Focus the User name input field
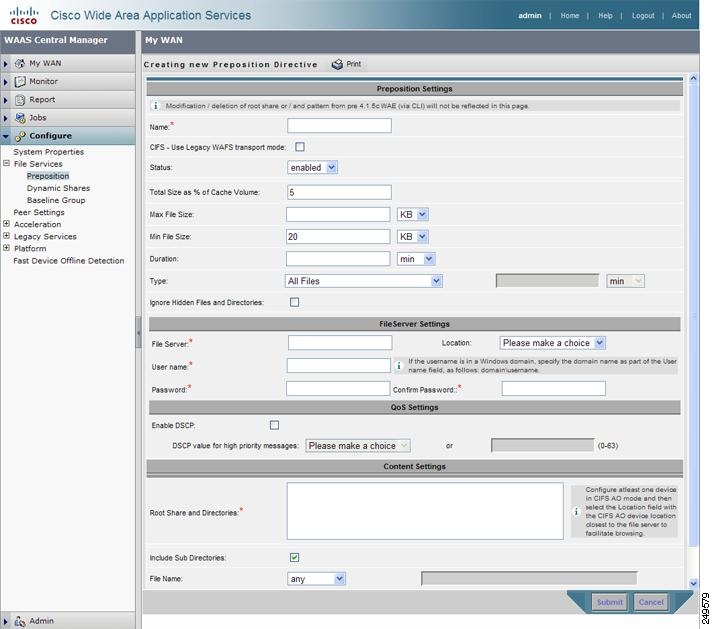The height and width of the screenshot is (629, 712). [338, 365]
